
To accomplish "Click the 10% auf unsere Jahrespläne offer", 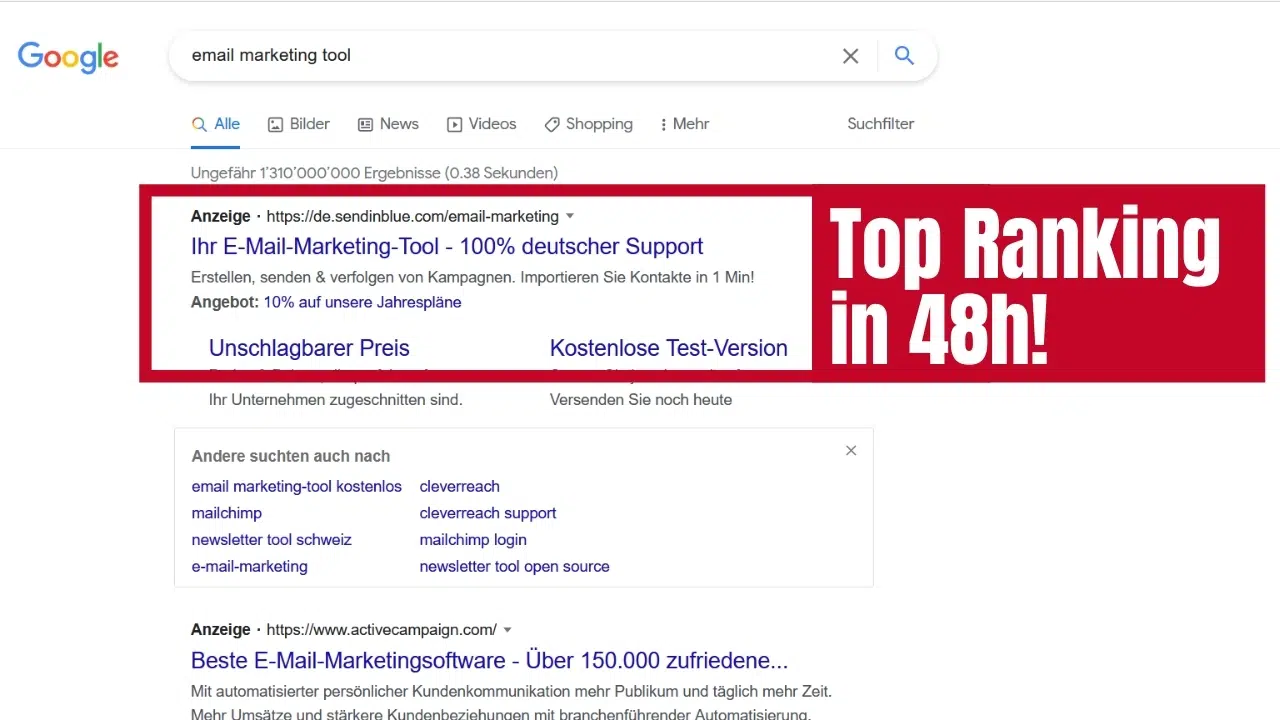I will (x=362, y=302).
